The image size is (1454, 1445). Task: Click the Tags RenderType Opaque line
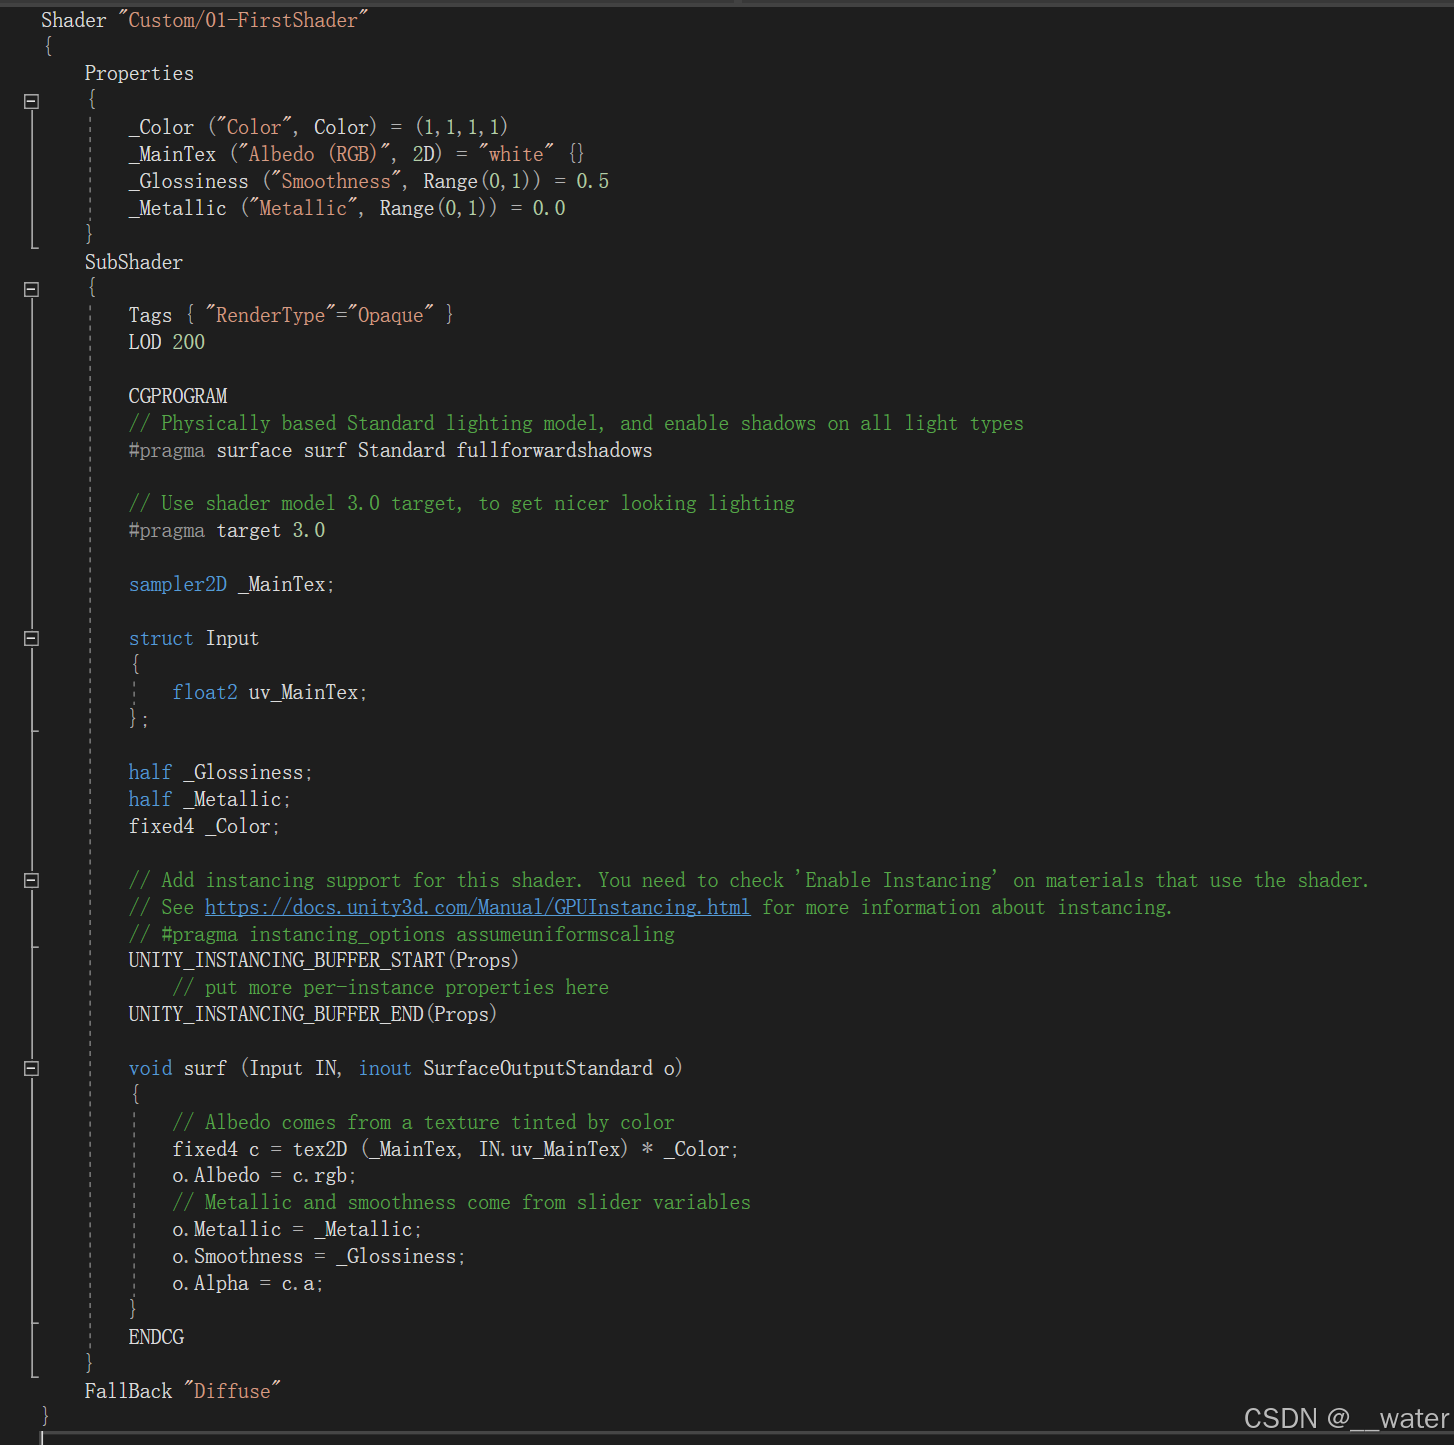coord(291,315)
